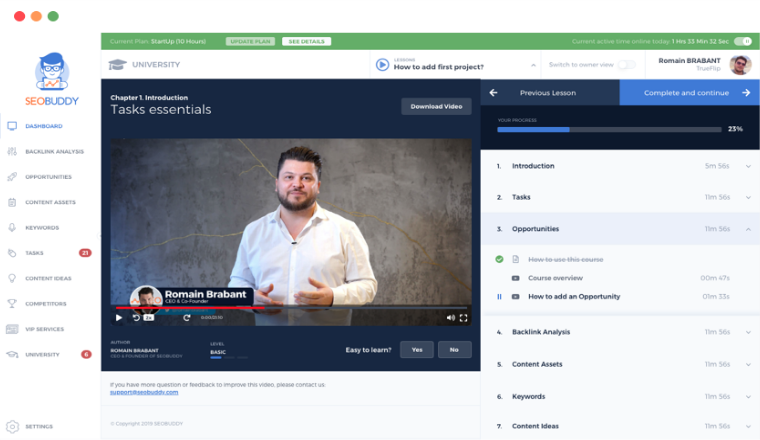Click the See Details button

coord(306,41)
